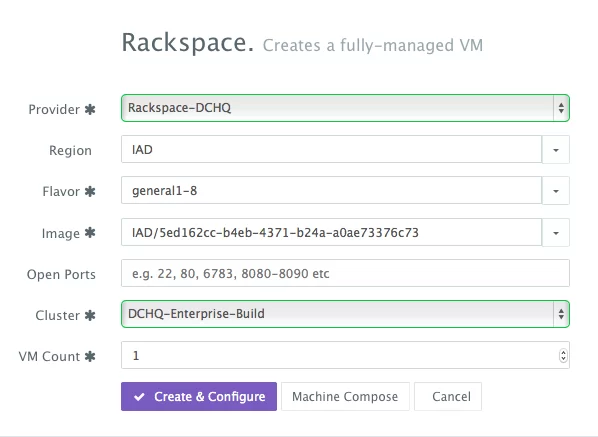
Task: Expand the Image dropdown caret
Action: click(x=556, y=233)
